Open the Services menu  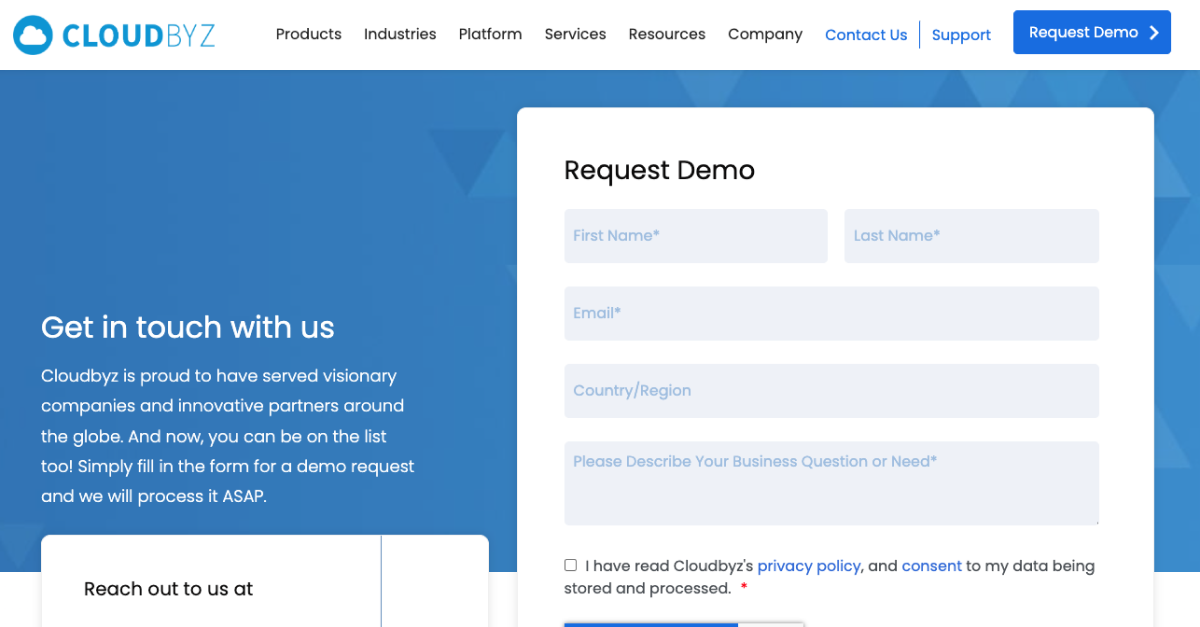click(x=575, y=34)
